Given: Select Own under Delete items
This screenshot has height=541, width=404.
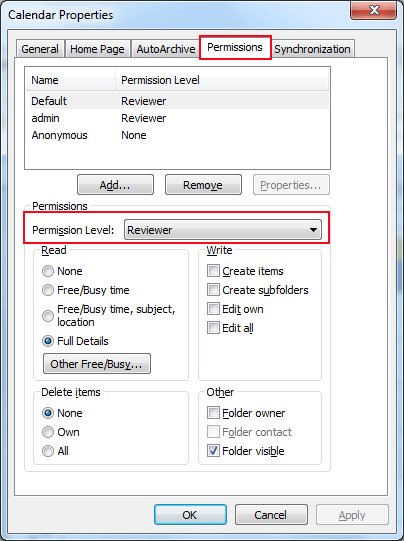Looking at the screenshot, I should pyautogui.click(x=48, y=432).
